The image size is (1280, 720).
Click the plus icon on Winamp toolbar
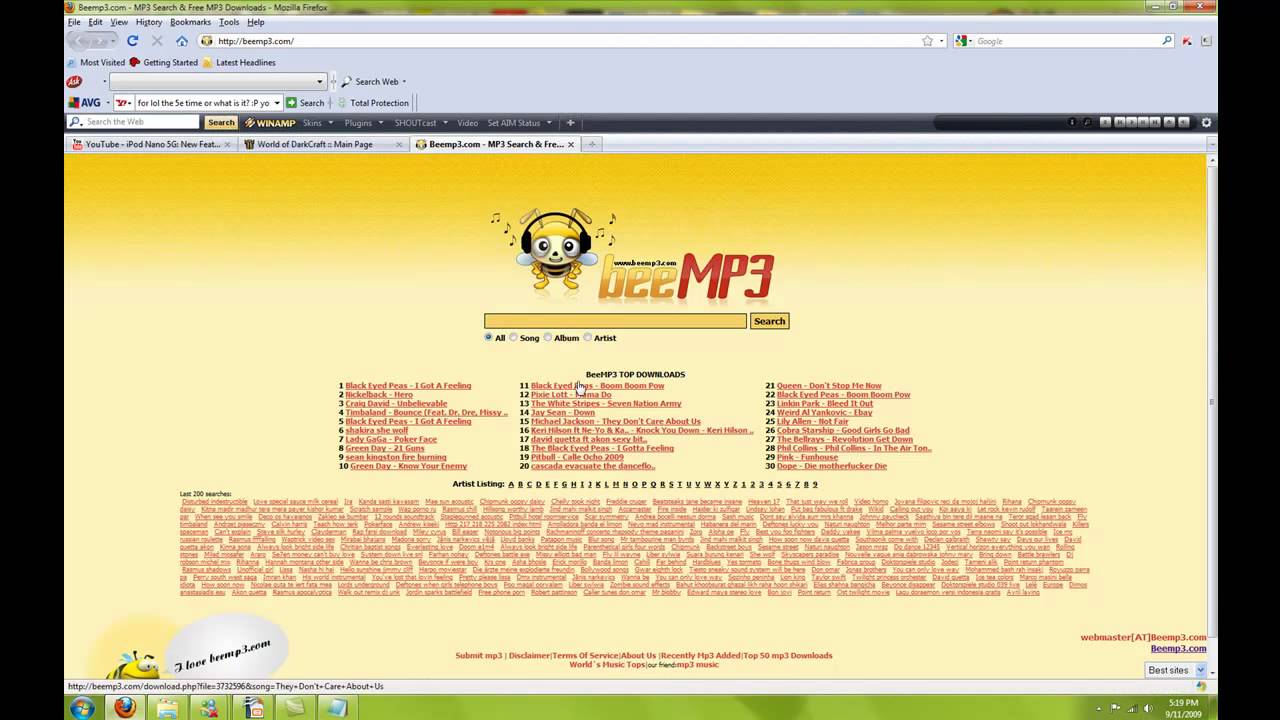[x=570, y=123]
